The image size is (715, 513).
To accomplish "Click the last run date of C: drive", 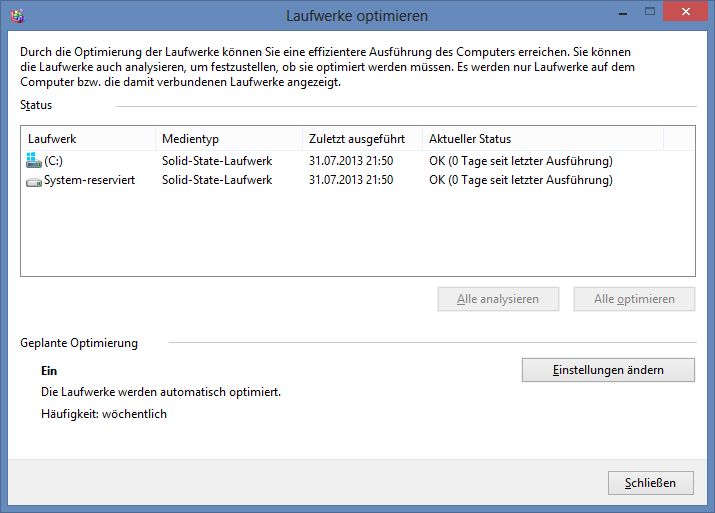I will pyautogui.click(x=351, y=161).
